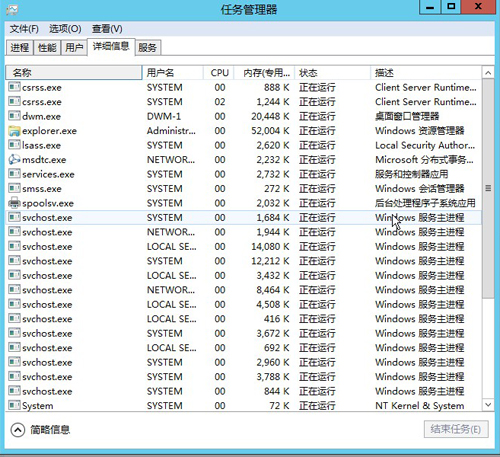Open the 查看(V) menu
The width and height of the screenshot is (500, 457).
[107, 29]
